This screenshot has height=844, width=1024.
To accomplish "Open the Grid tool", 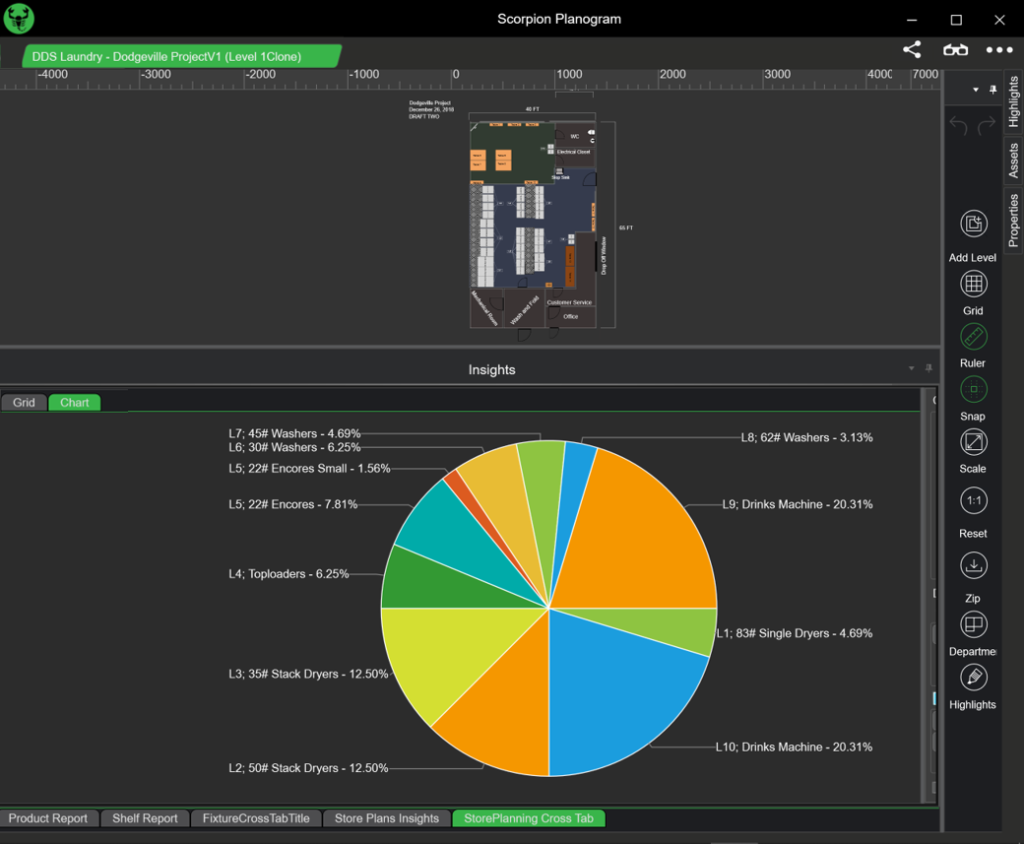I will coord(972,283).
